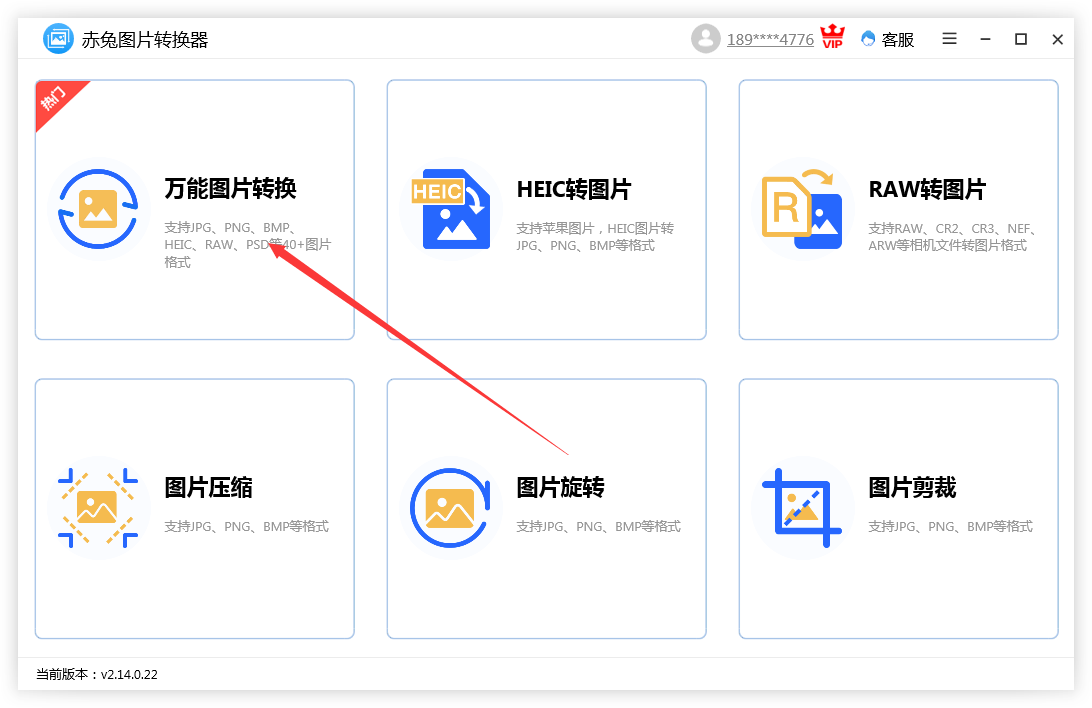Select the RAW转图片 title
Screen dimensions: 1092x708
tap(927, 189)
